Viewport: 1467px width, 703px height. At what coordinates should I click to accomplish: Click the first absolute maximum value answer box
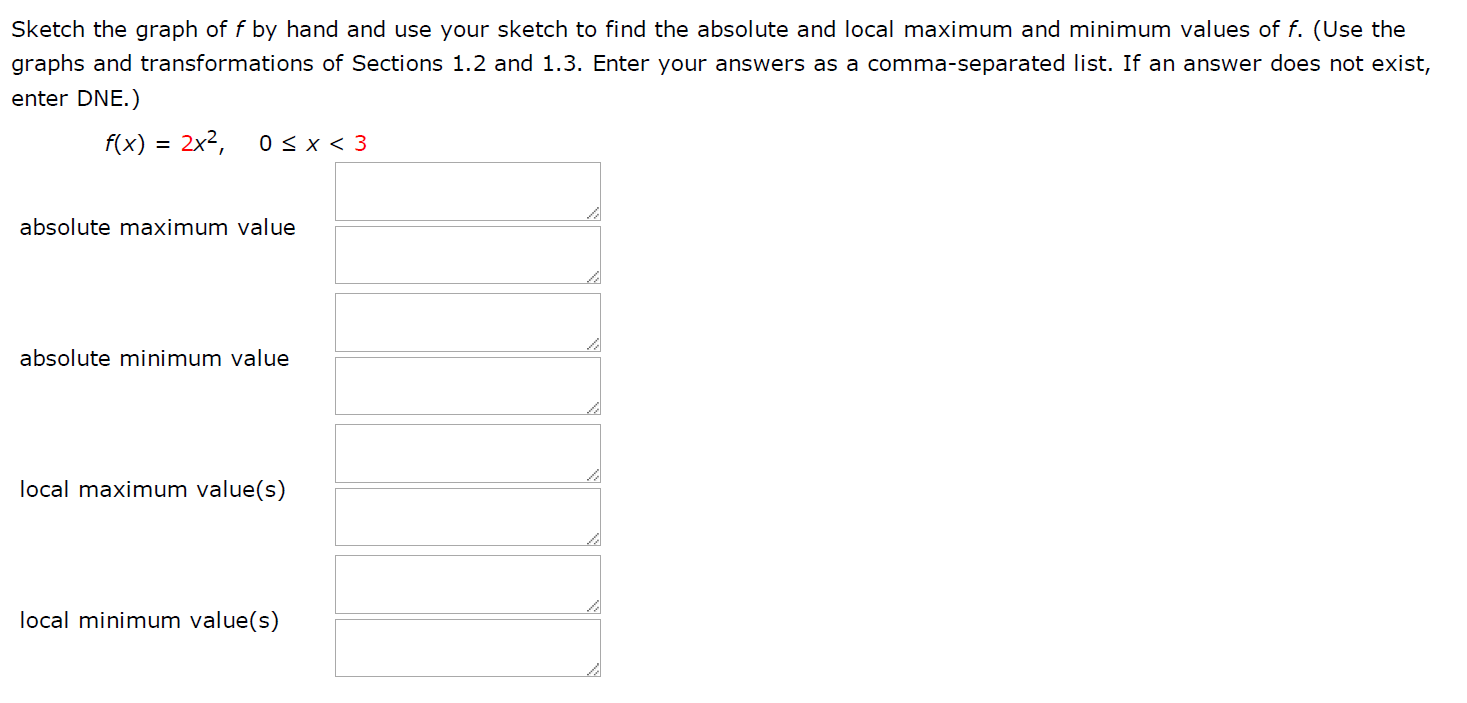(x=467, y=189)
